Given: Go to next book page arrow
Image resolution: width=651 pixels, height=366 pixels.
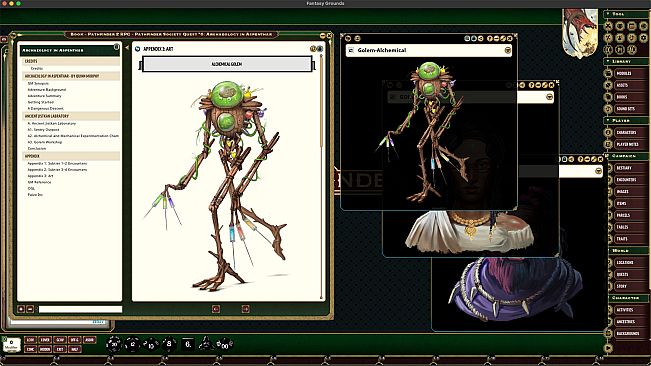Looking at the screenshot, I should [x=245, y=309].
